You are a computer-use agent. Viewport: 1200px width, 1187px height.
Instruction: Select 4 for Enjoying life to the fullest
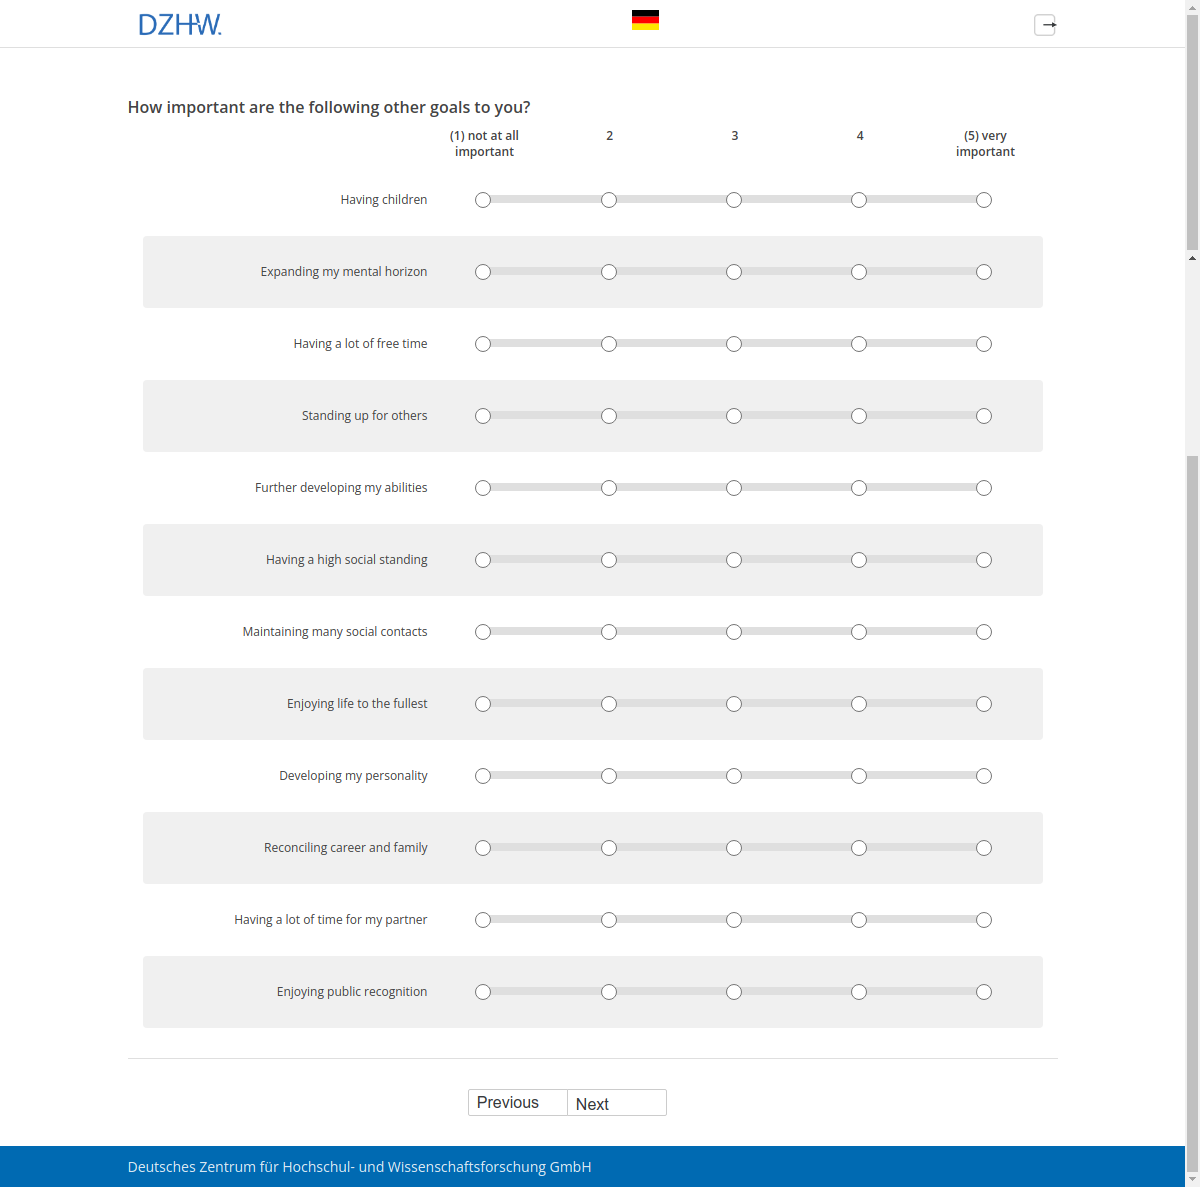point(859,704)
